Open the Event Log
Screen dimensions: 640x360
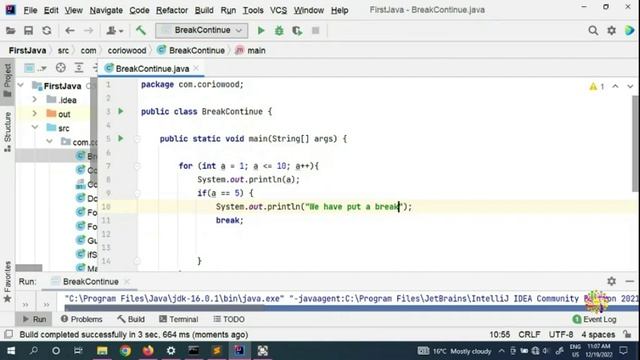594,319
